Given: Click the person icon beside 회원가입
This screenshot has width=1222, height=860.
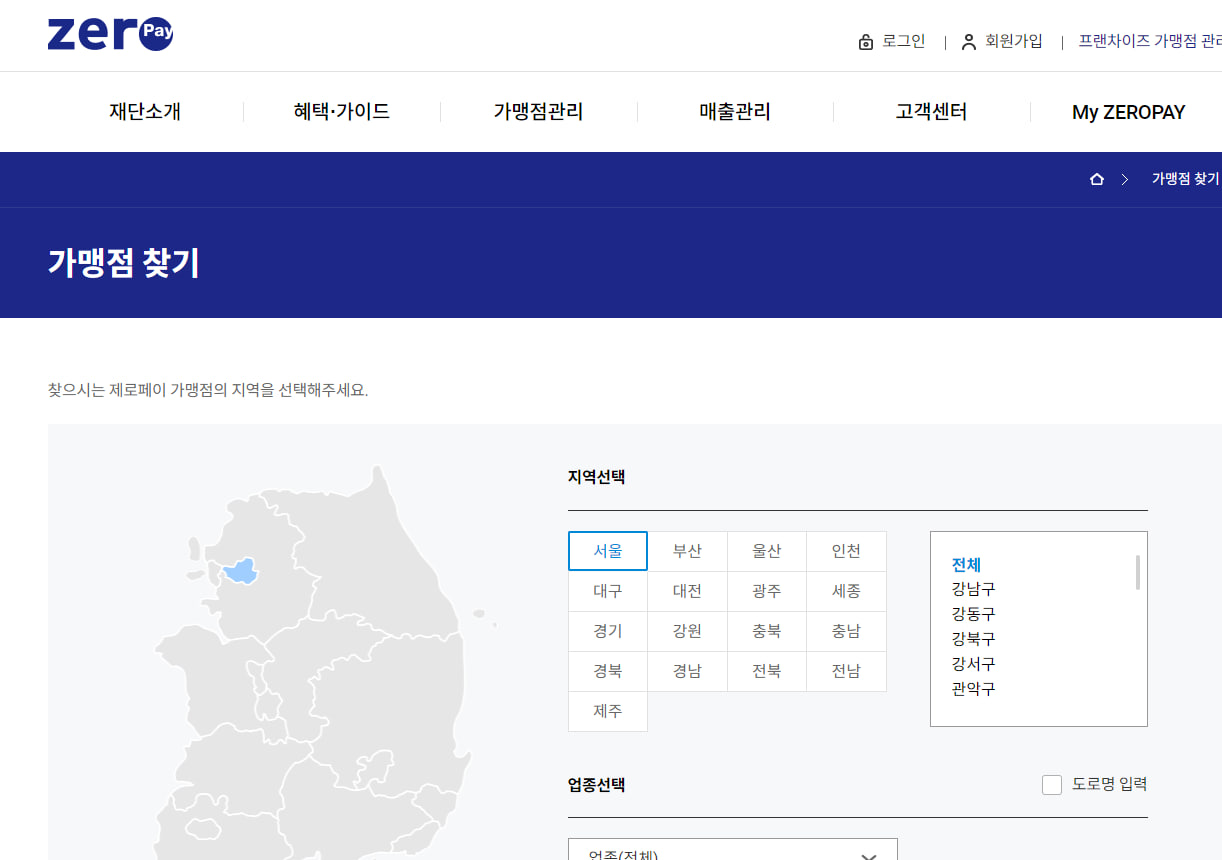Looking at the screenshot, I should (968, 41).
